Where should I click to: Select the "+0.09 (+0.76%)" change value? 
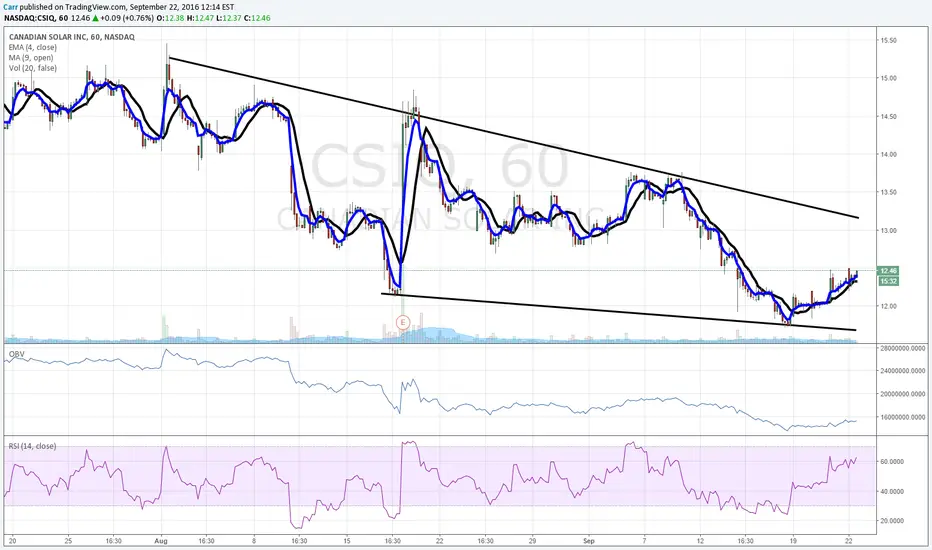point(128,18)
